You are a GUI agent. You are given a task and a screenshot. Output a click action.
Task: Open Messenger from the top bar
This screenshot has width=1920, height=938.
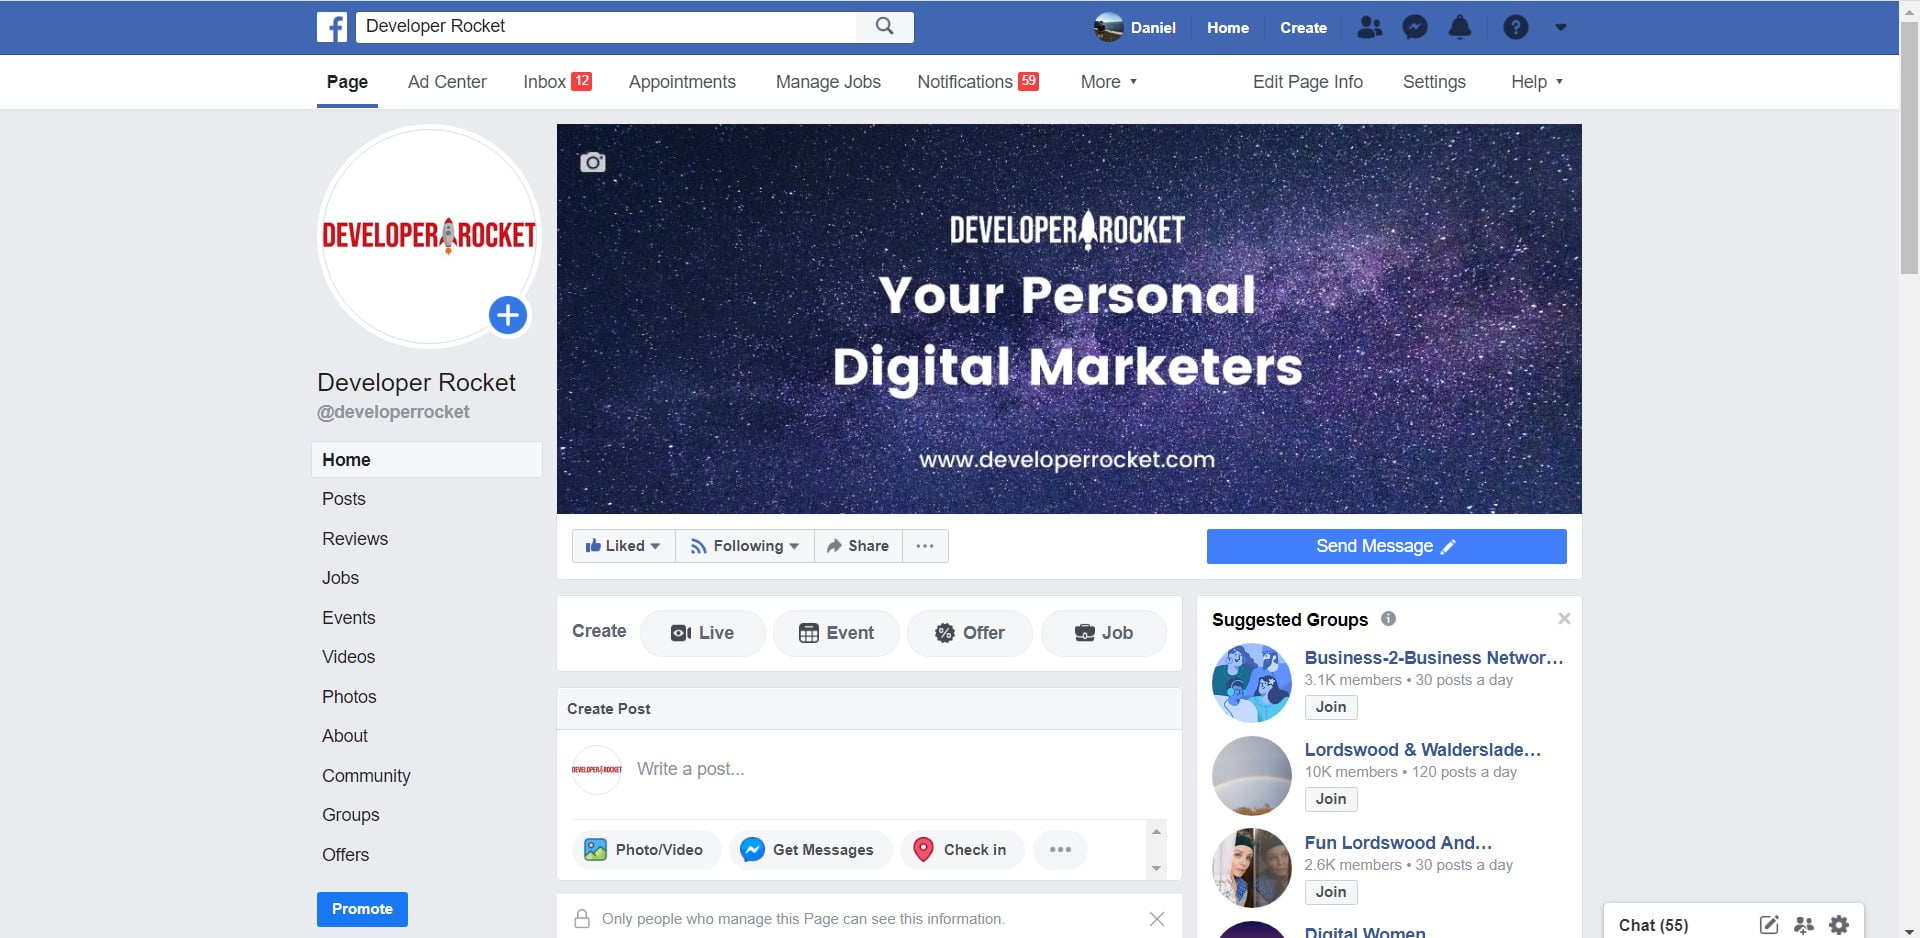1414,27
